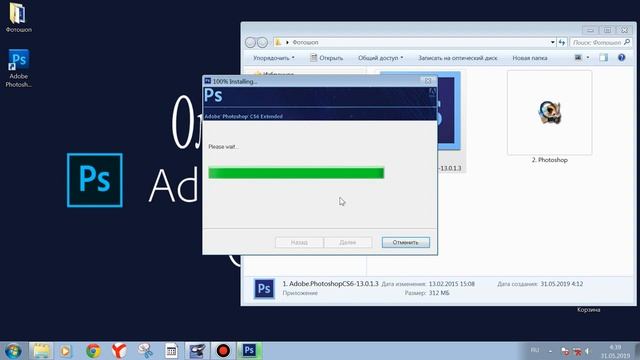Show hidden tray icons arrow
Image resolution: width=640 pixels, height=360 pixels.
click(x=550, y=351)
